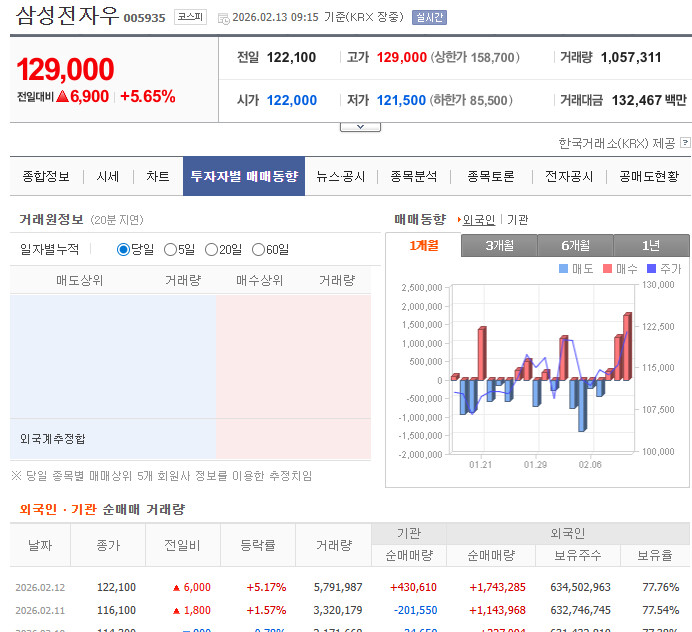The image size is (692, 632).
Task: Select the 60일 radio option
Action: click(x=258, y=250)
